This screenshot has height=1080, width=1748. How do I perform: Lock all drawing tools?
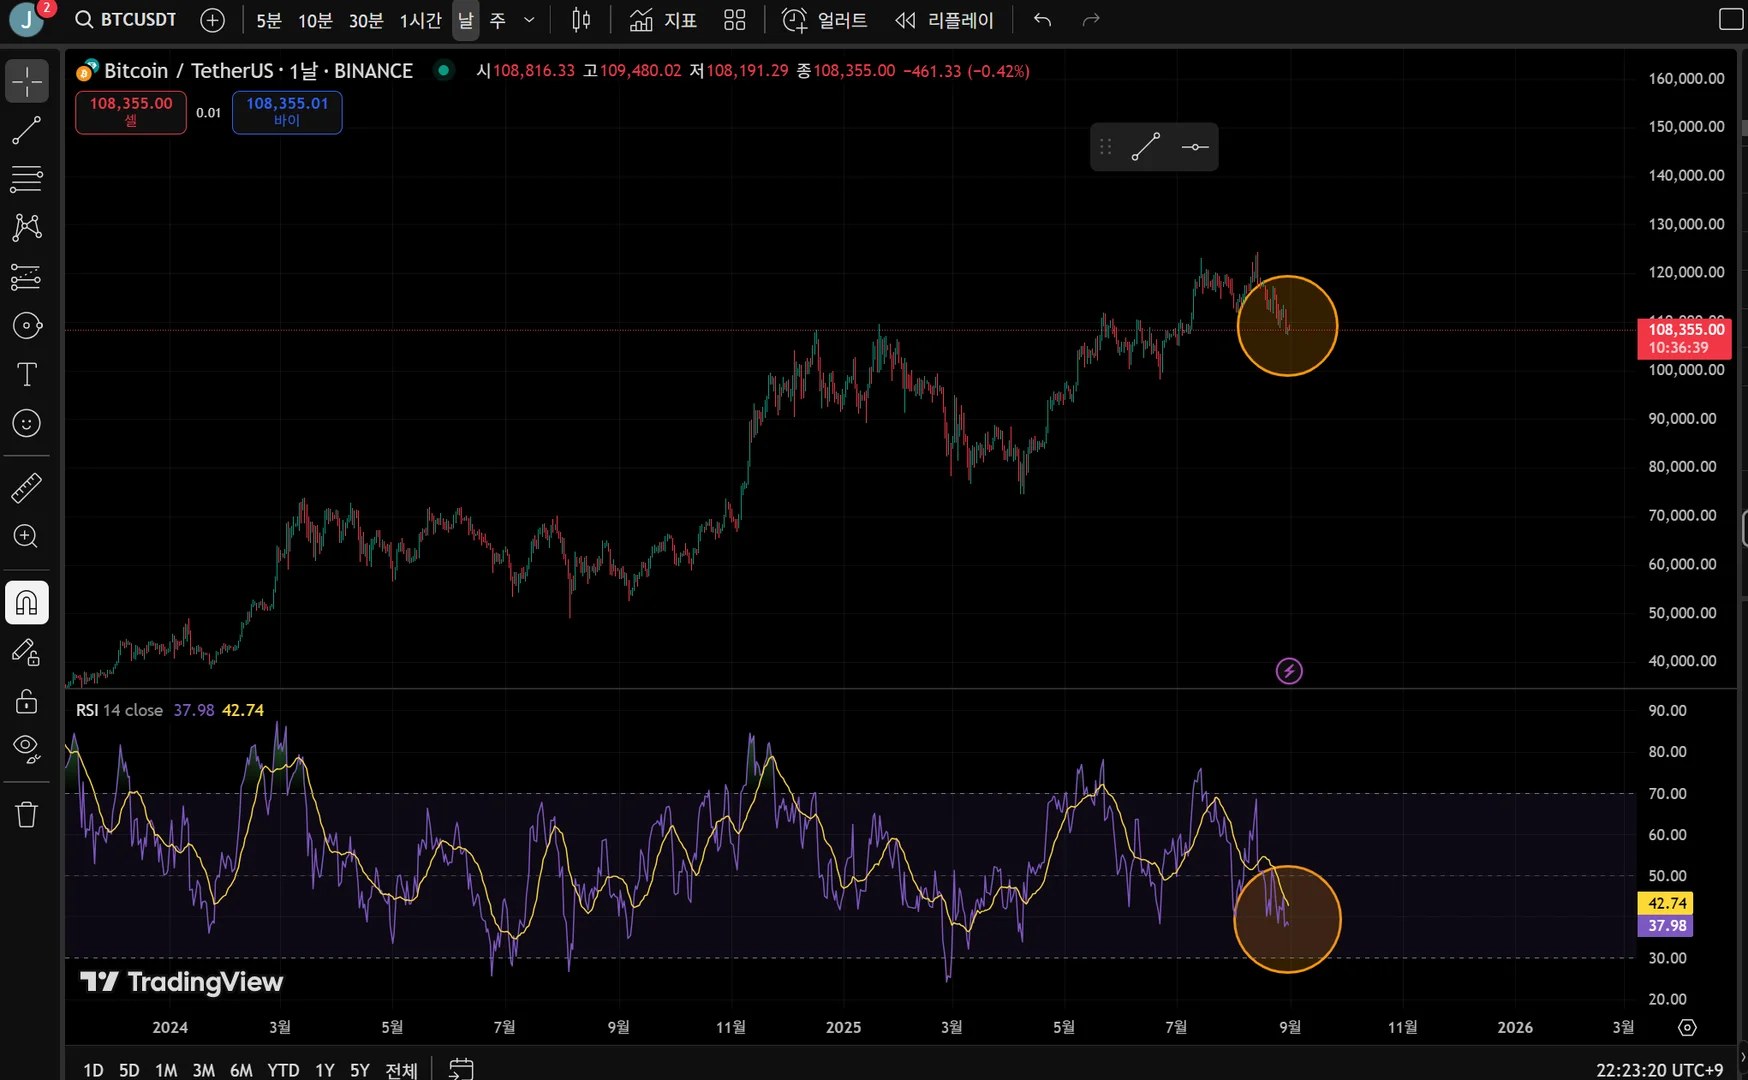coord(27,701)
